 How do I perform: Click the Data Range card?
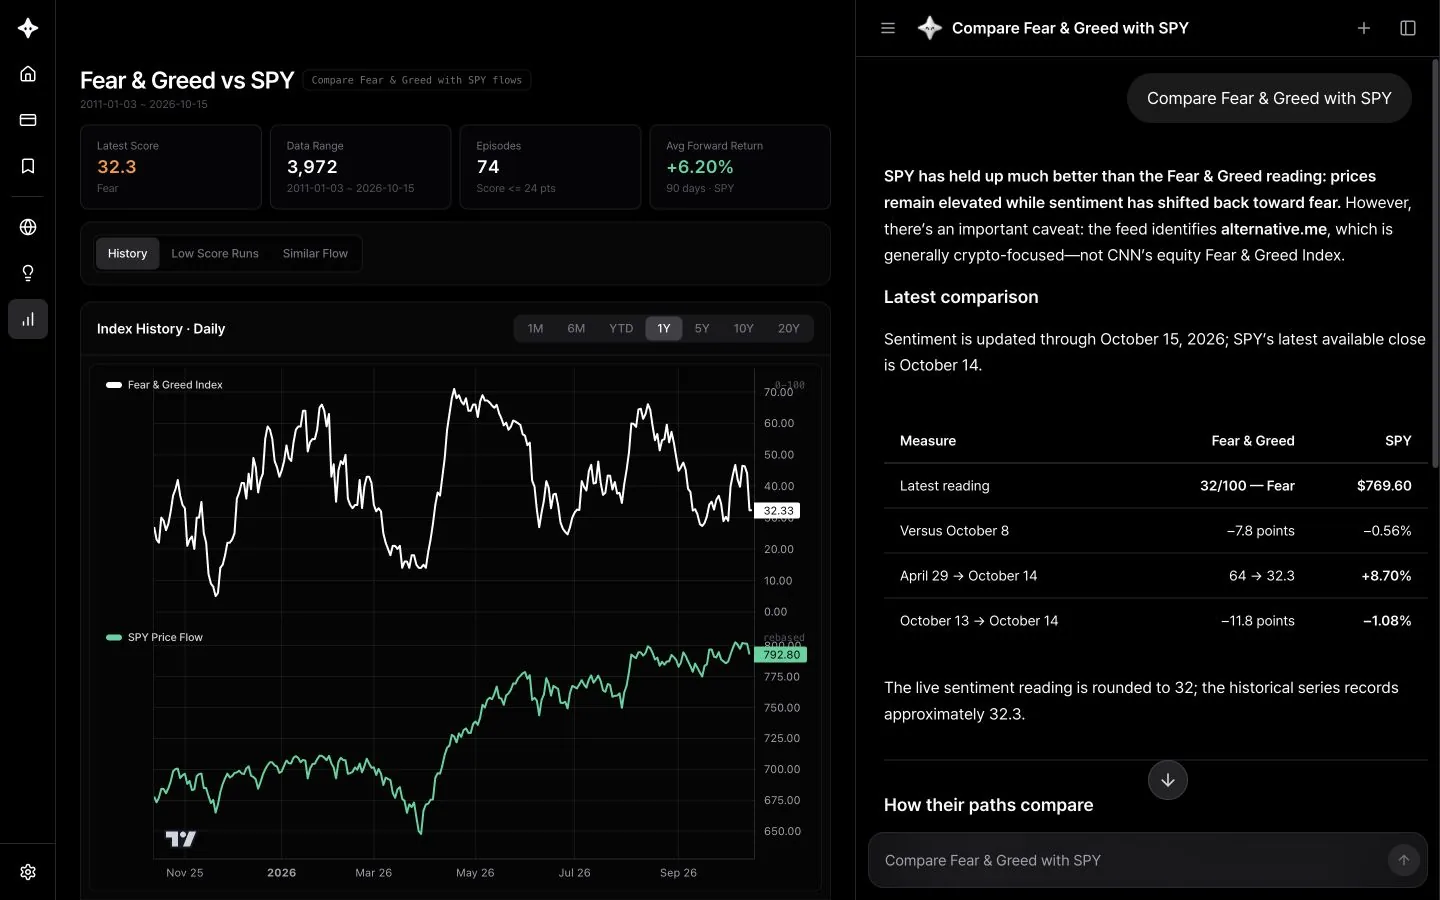click(360, 167)
